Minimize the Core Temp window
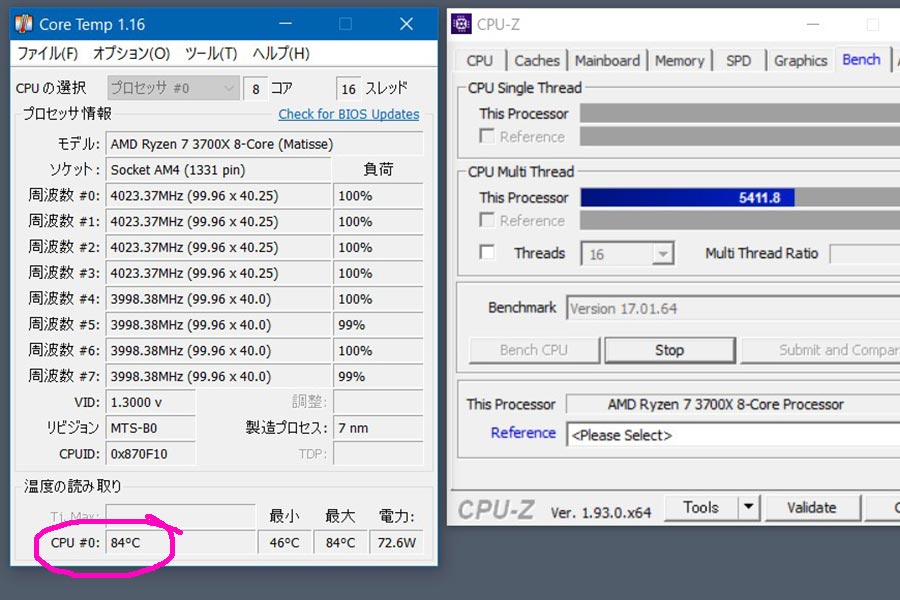Image resolution: width=900 pixels, height=600 pixels. 285,24
